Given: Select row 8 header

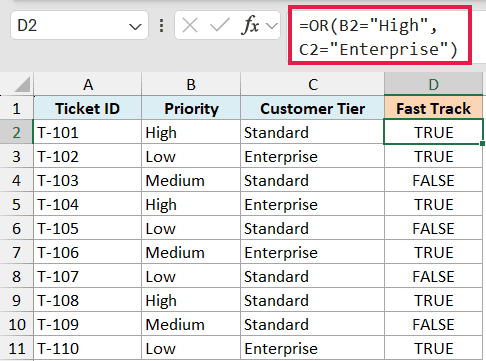Looking at the screenshot, I should (x=17, y=276).
